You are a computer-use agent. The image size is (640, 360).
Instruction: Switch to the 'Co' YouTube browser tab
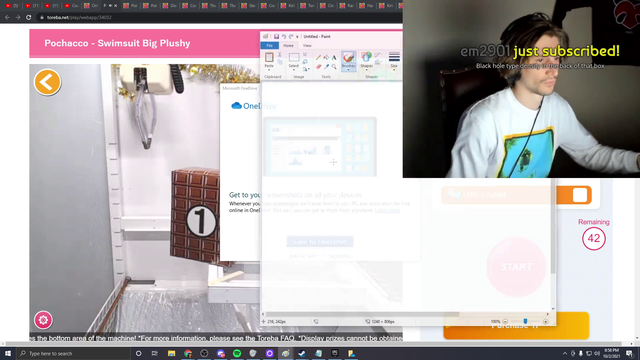coord(72,6)
